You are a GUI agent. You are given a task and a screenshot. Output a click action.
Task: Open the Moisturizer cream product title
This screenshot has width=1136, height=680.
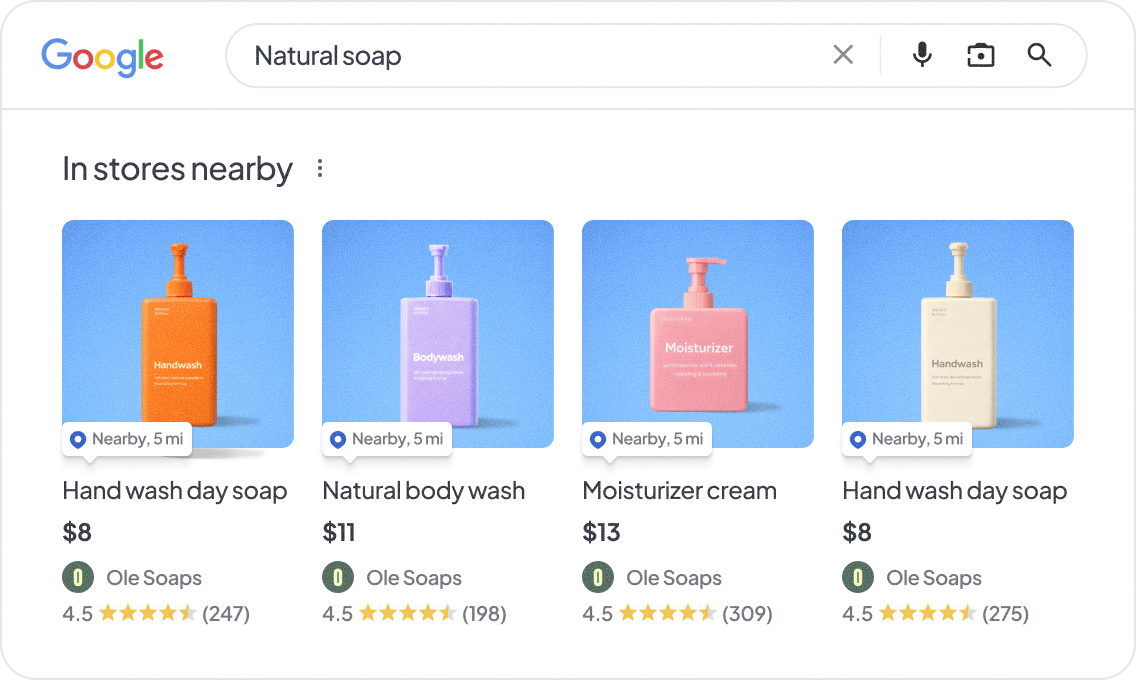point(679,491)
